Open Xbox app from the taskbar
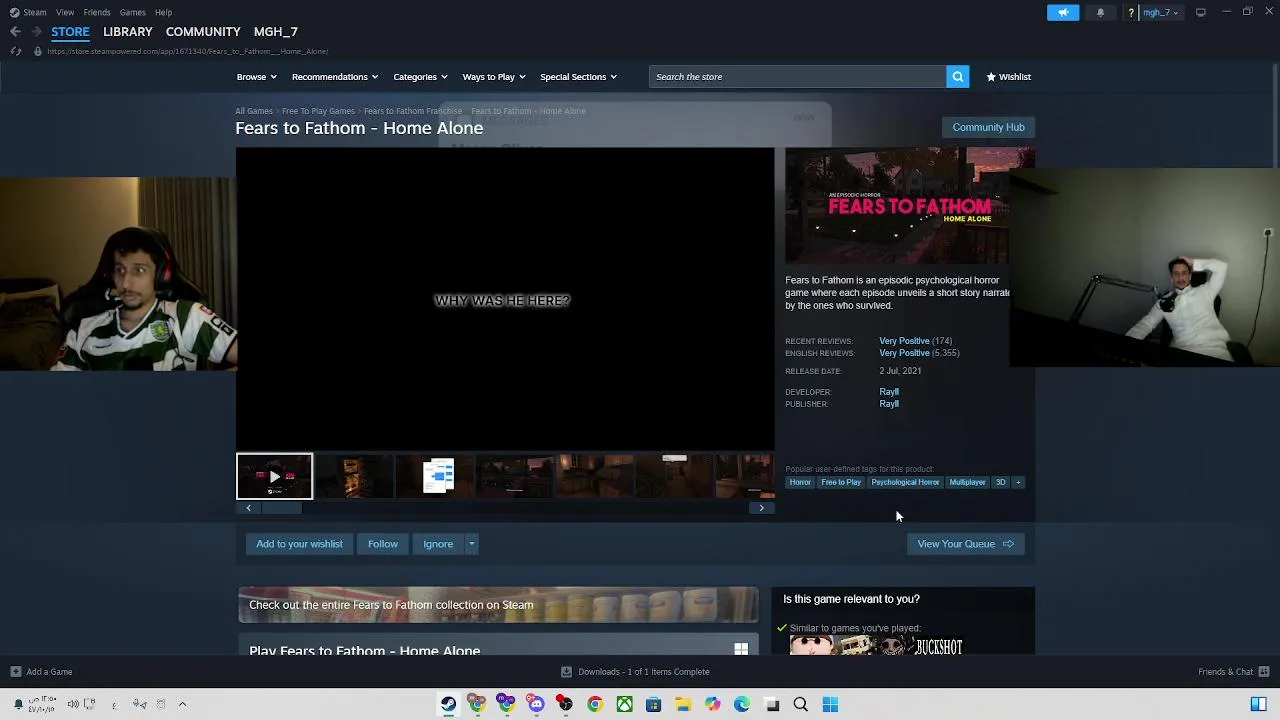1280x720 pixels. [x=624, y=704]
